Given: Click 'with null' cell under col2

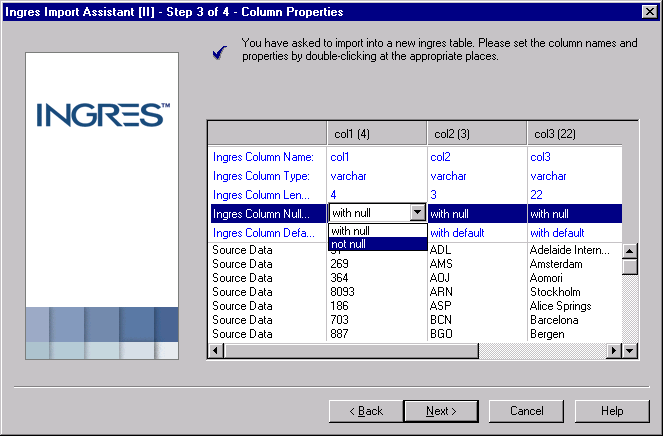Looking at the screenshot, I should tap(477, 214).
